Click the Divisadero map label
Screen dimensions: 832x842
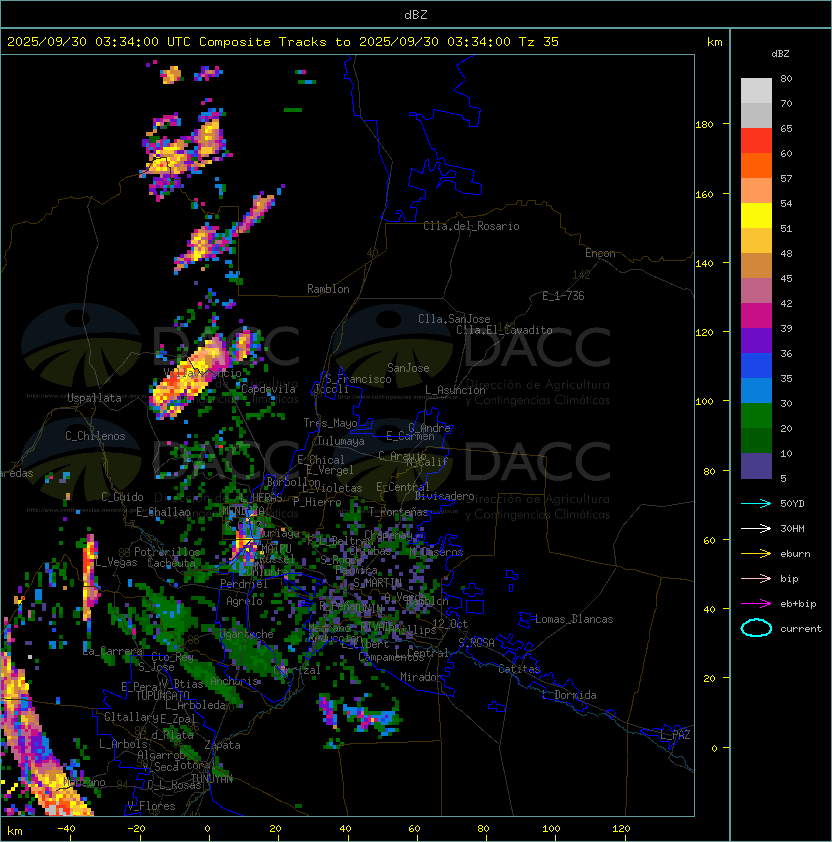click(445, 496)
